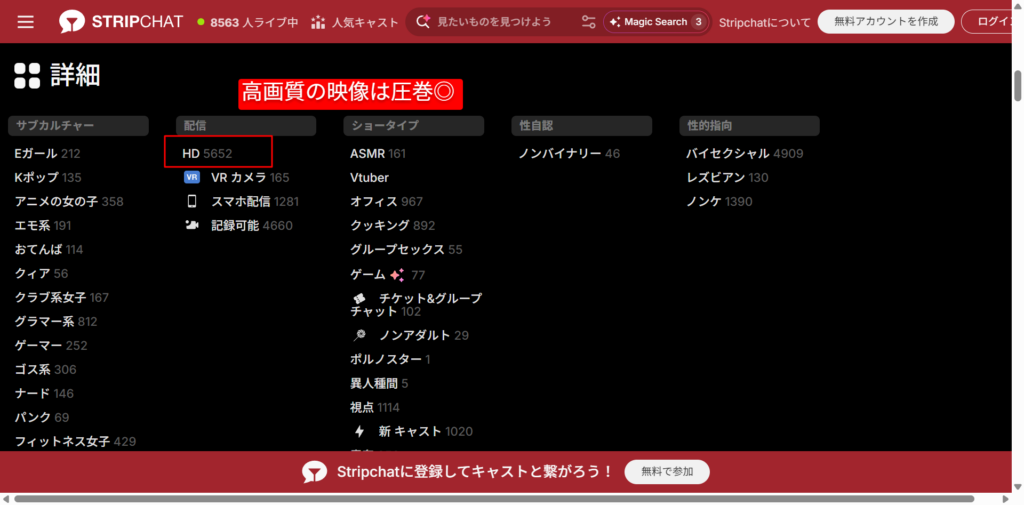The image size is (1024, 505).
Task: Select the ゲーマー category
Action: pos(51,345)
